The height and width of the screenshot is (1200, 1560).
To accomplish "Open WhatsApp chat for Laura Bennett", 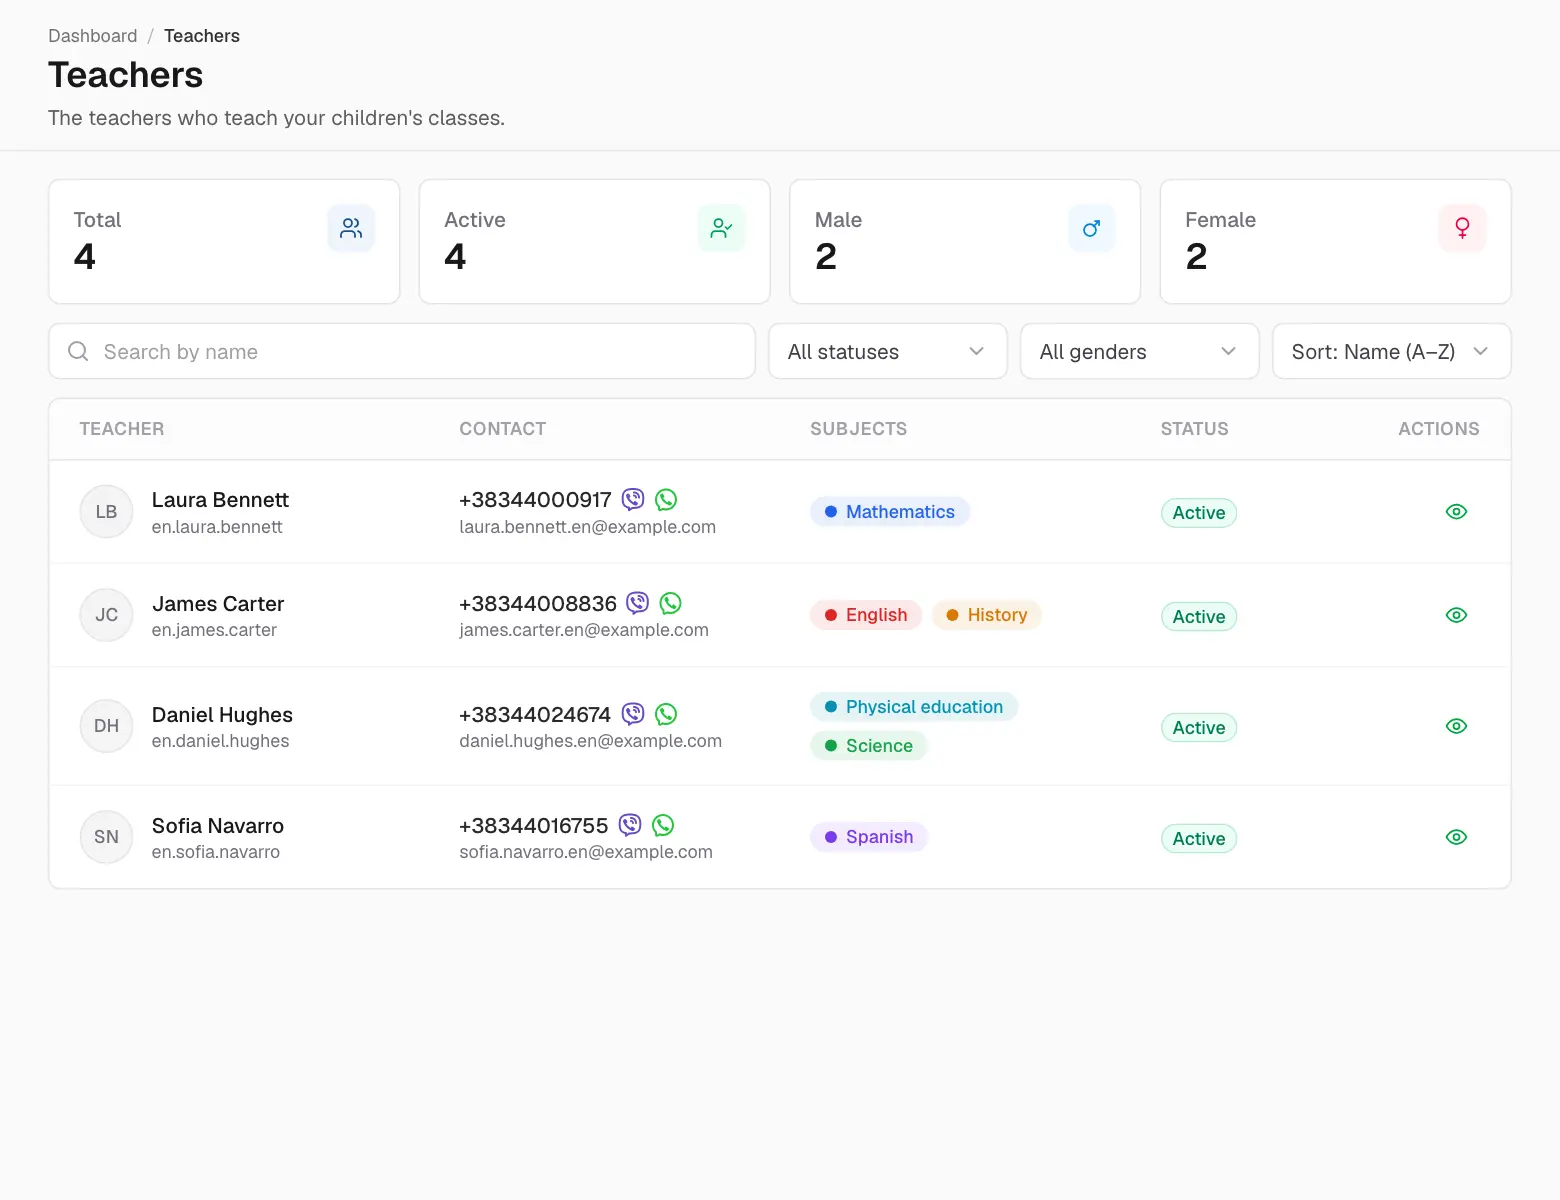I will (666, 499).
